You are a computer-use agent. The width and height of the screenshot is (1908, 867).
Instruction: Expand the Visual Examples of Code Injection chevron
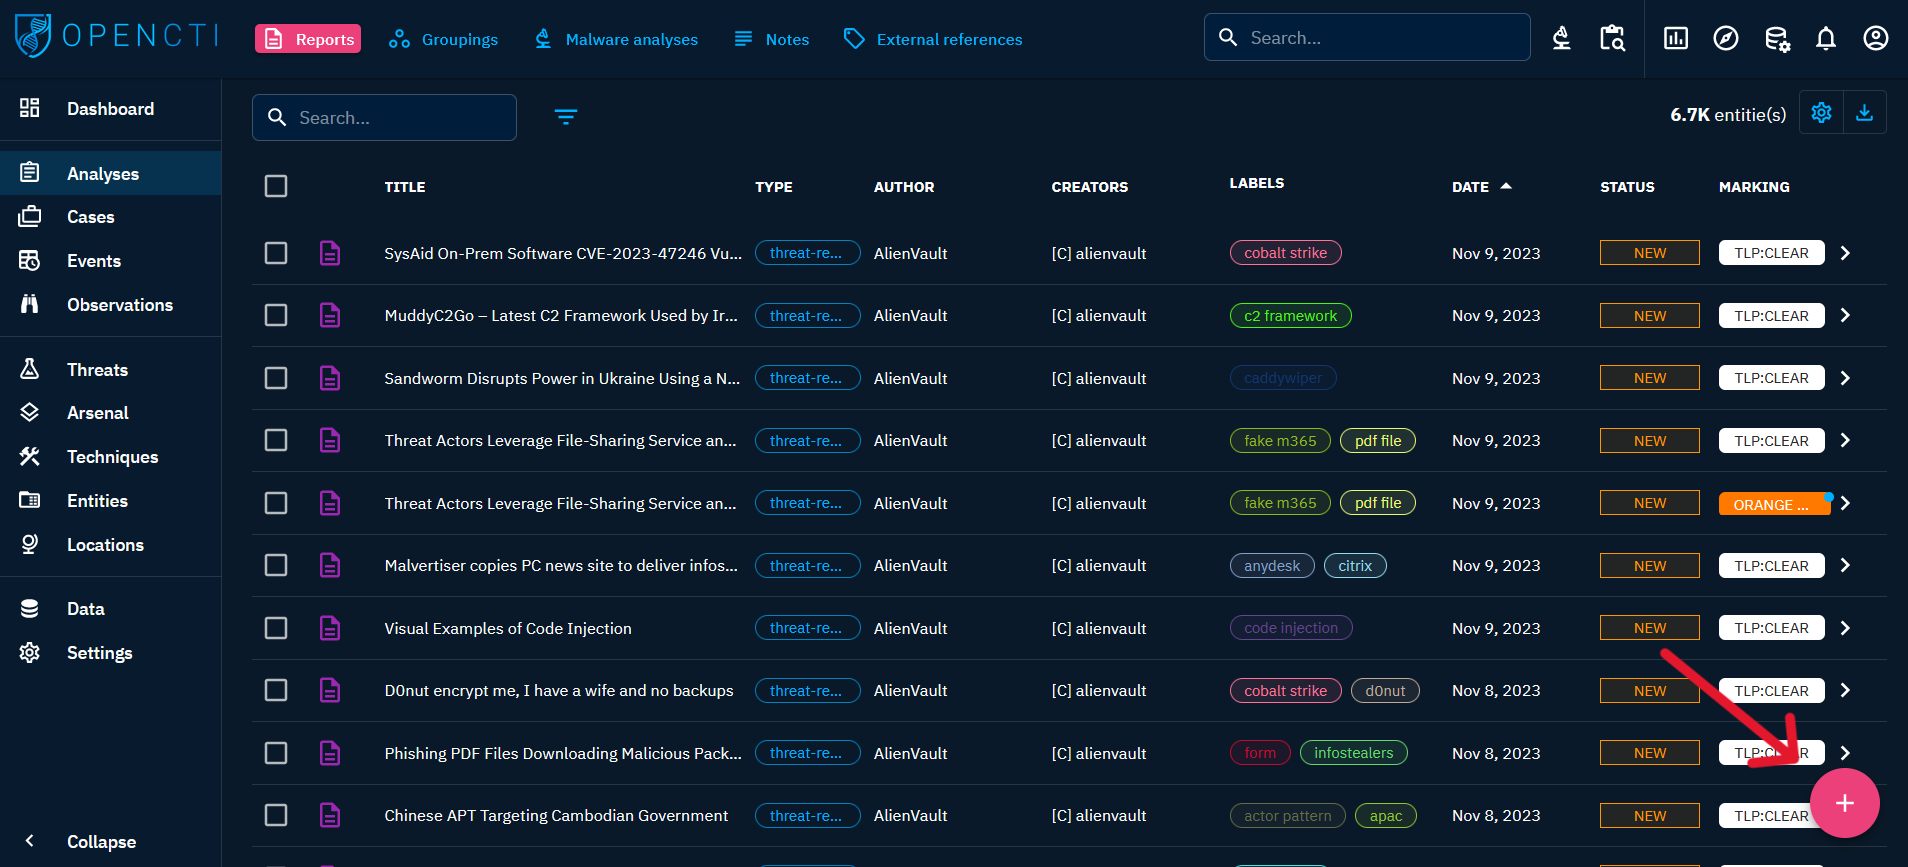tap(1846, 628)
